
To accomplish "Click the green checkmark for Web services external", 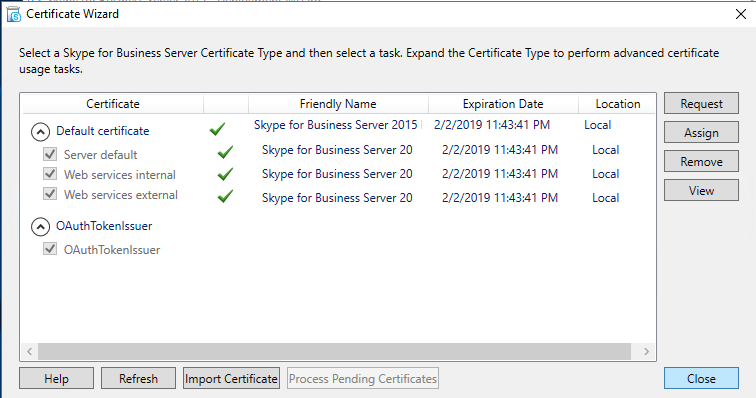I will [225, 196].
